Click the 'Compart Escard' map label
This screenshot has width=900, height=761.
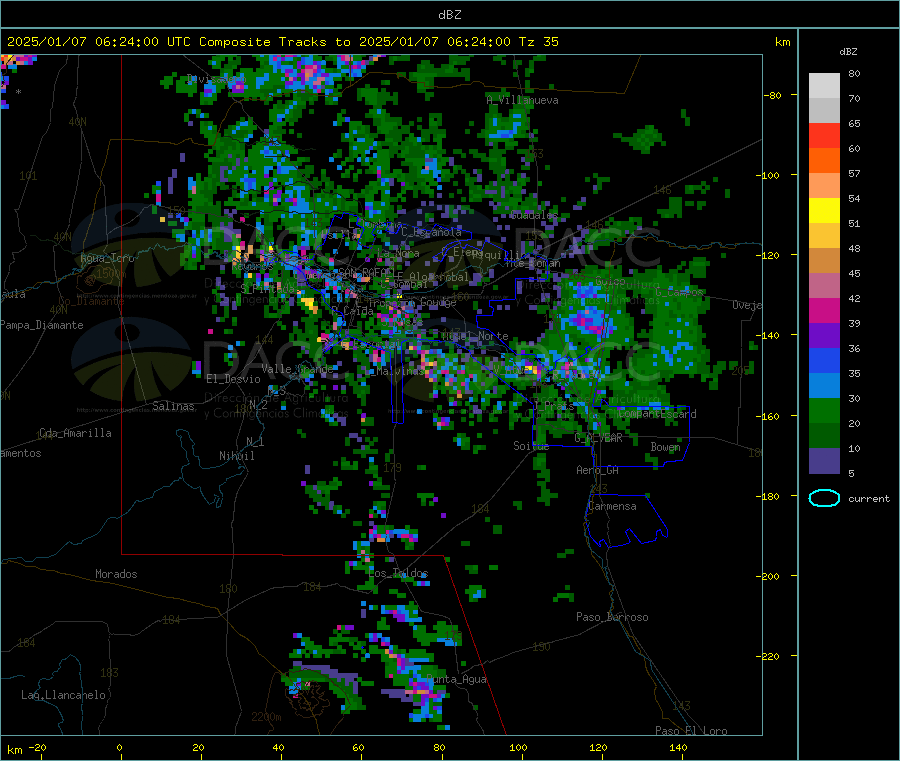click(657, 414)
